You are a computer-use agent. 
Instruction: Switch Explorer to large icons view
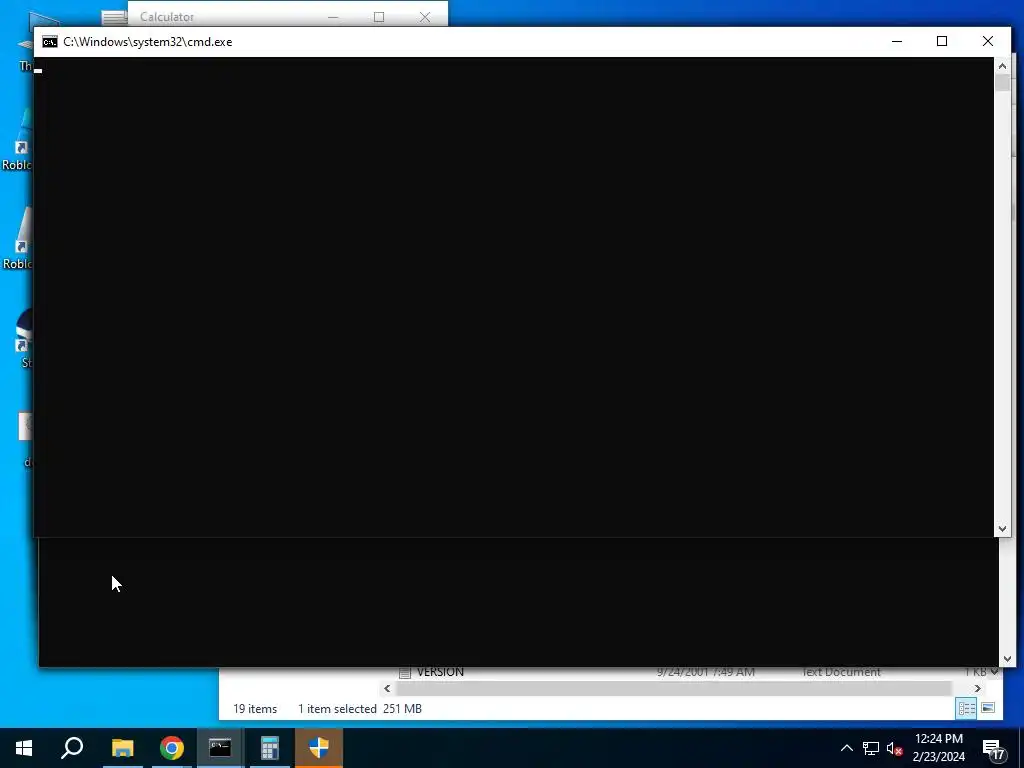(988, 708)
